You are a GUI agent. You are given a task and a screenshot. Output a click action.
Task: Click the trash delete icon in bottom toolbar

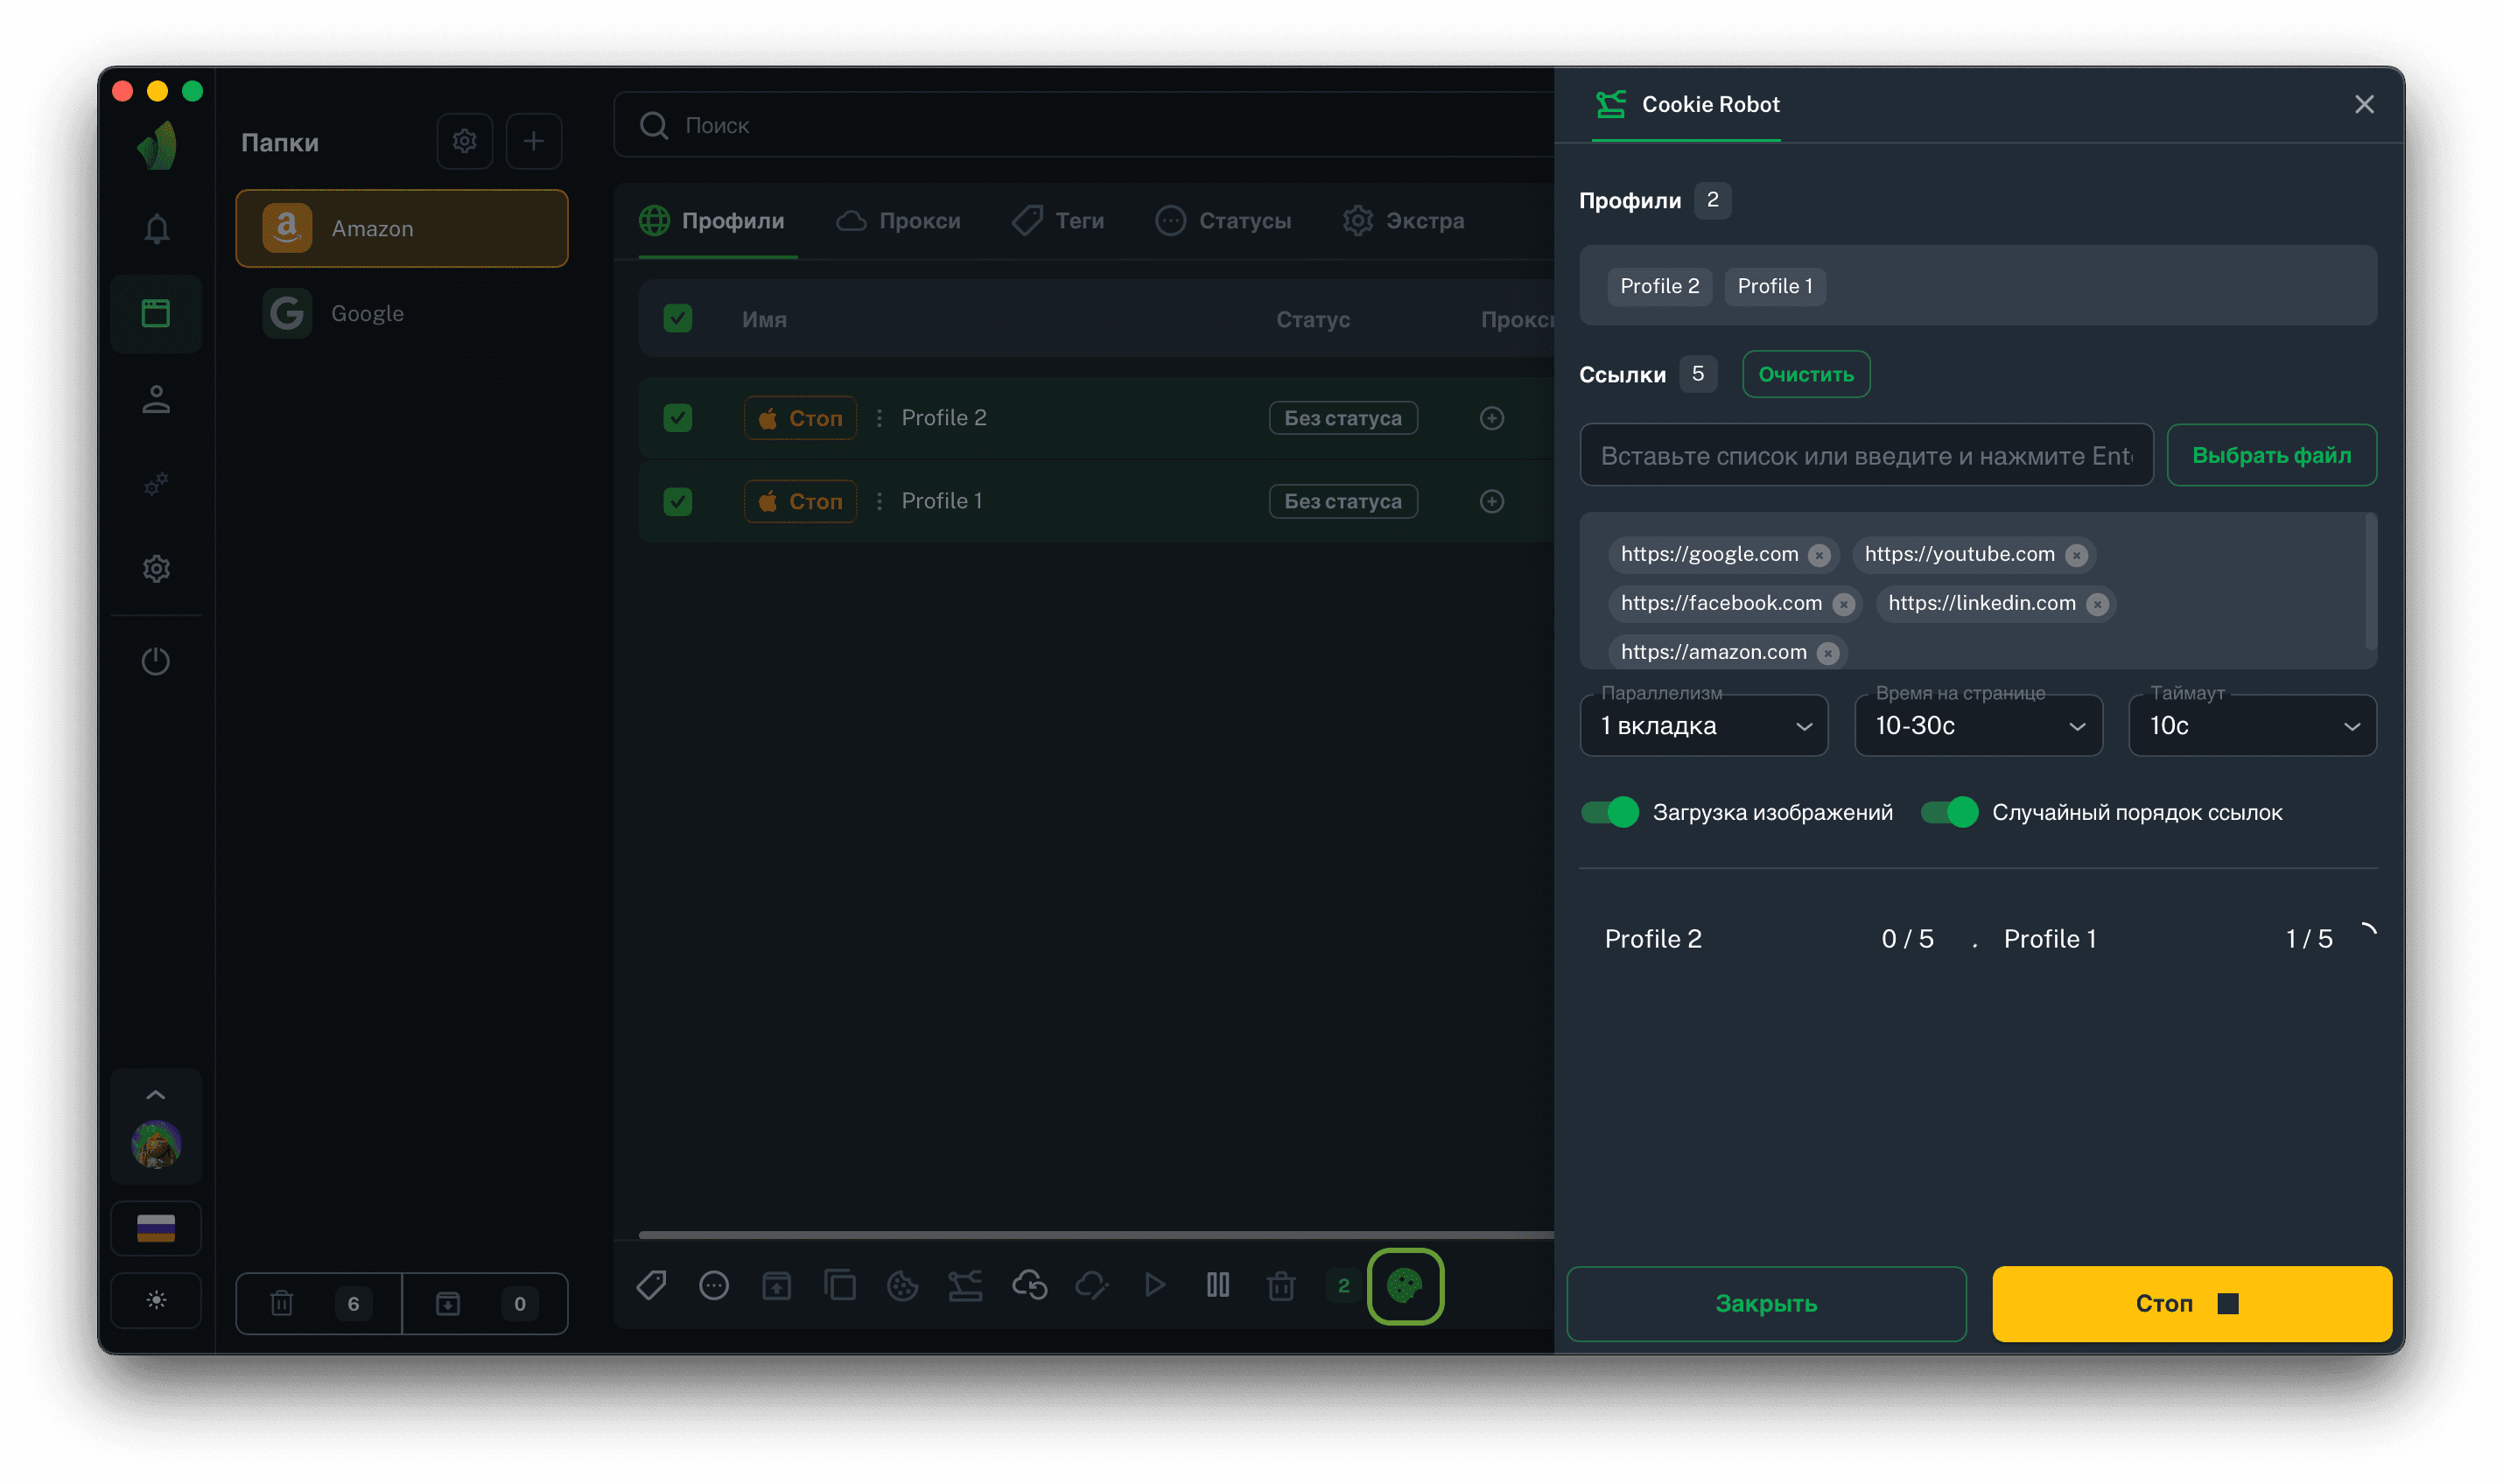[x=1280, y=1285]
